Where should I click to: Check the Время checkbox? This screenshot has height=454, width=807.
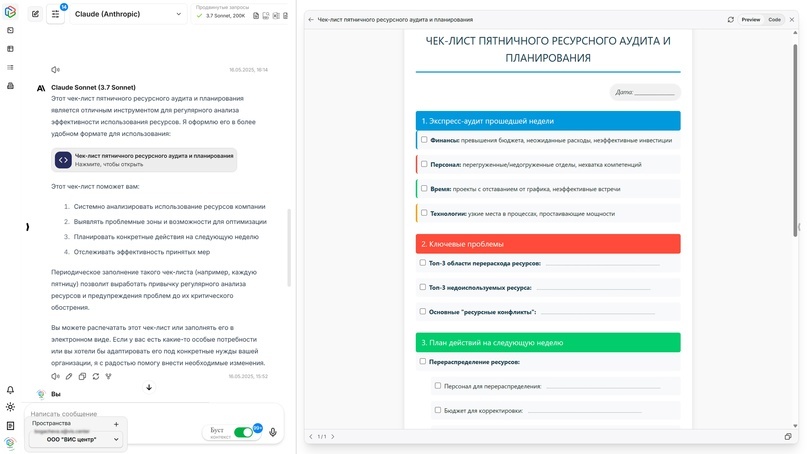coord(424,188)
